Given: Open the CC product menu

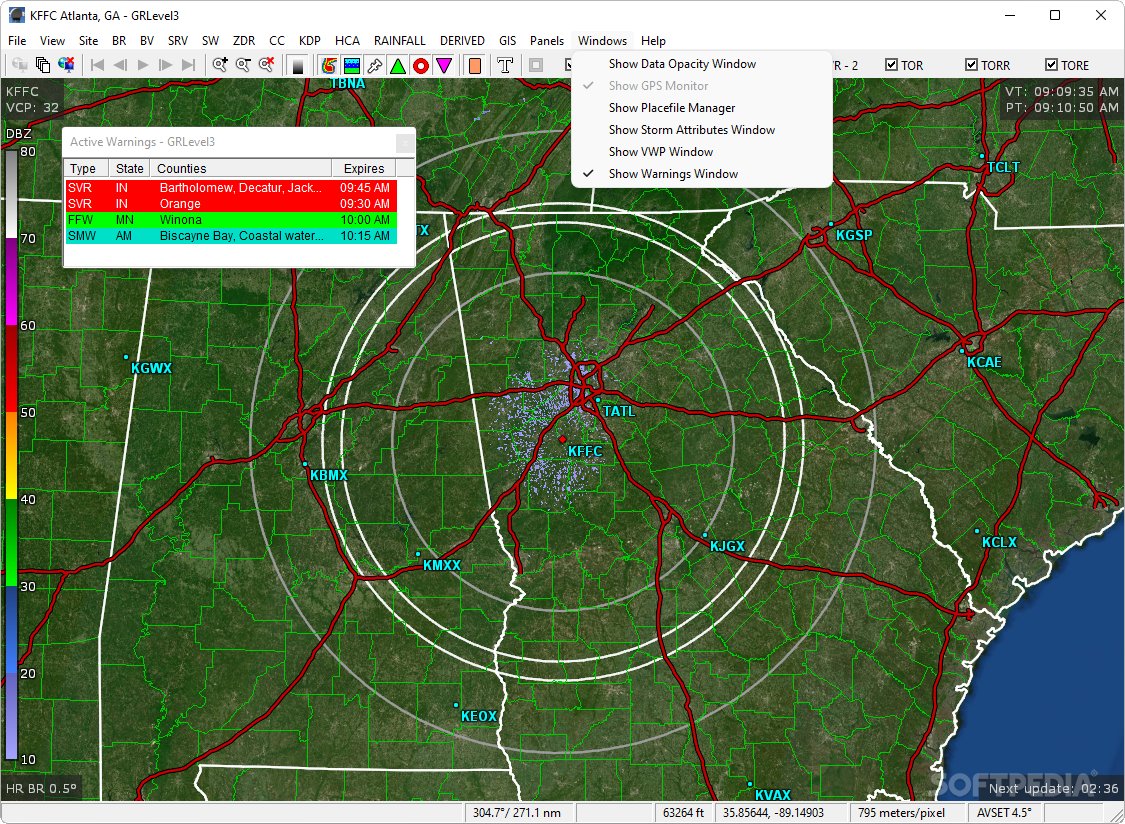Looking at the screenshot, I should (x=277, y=41).
